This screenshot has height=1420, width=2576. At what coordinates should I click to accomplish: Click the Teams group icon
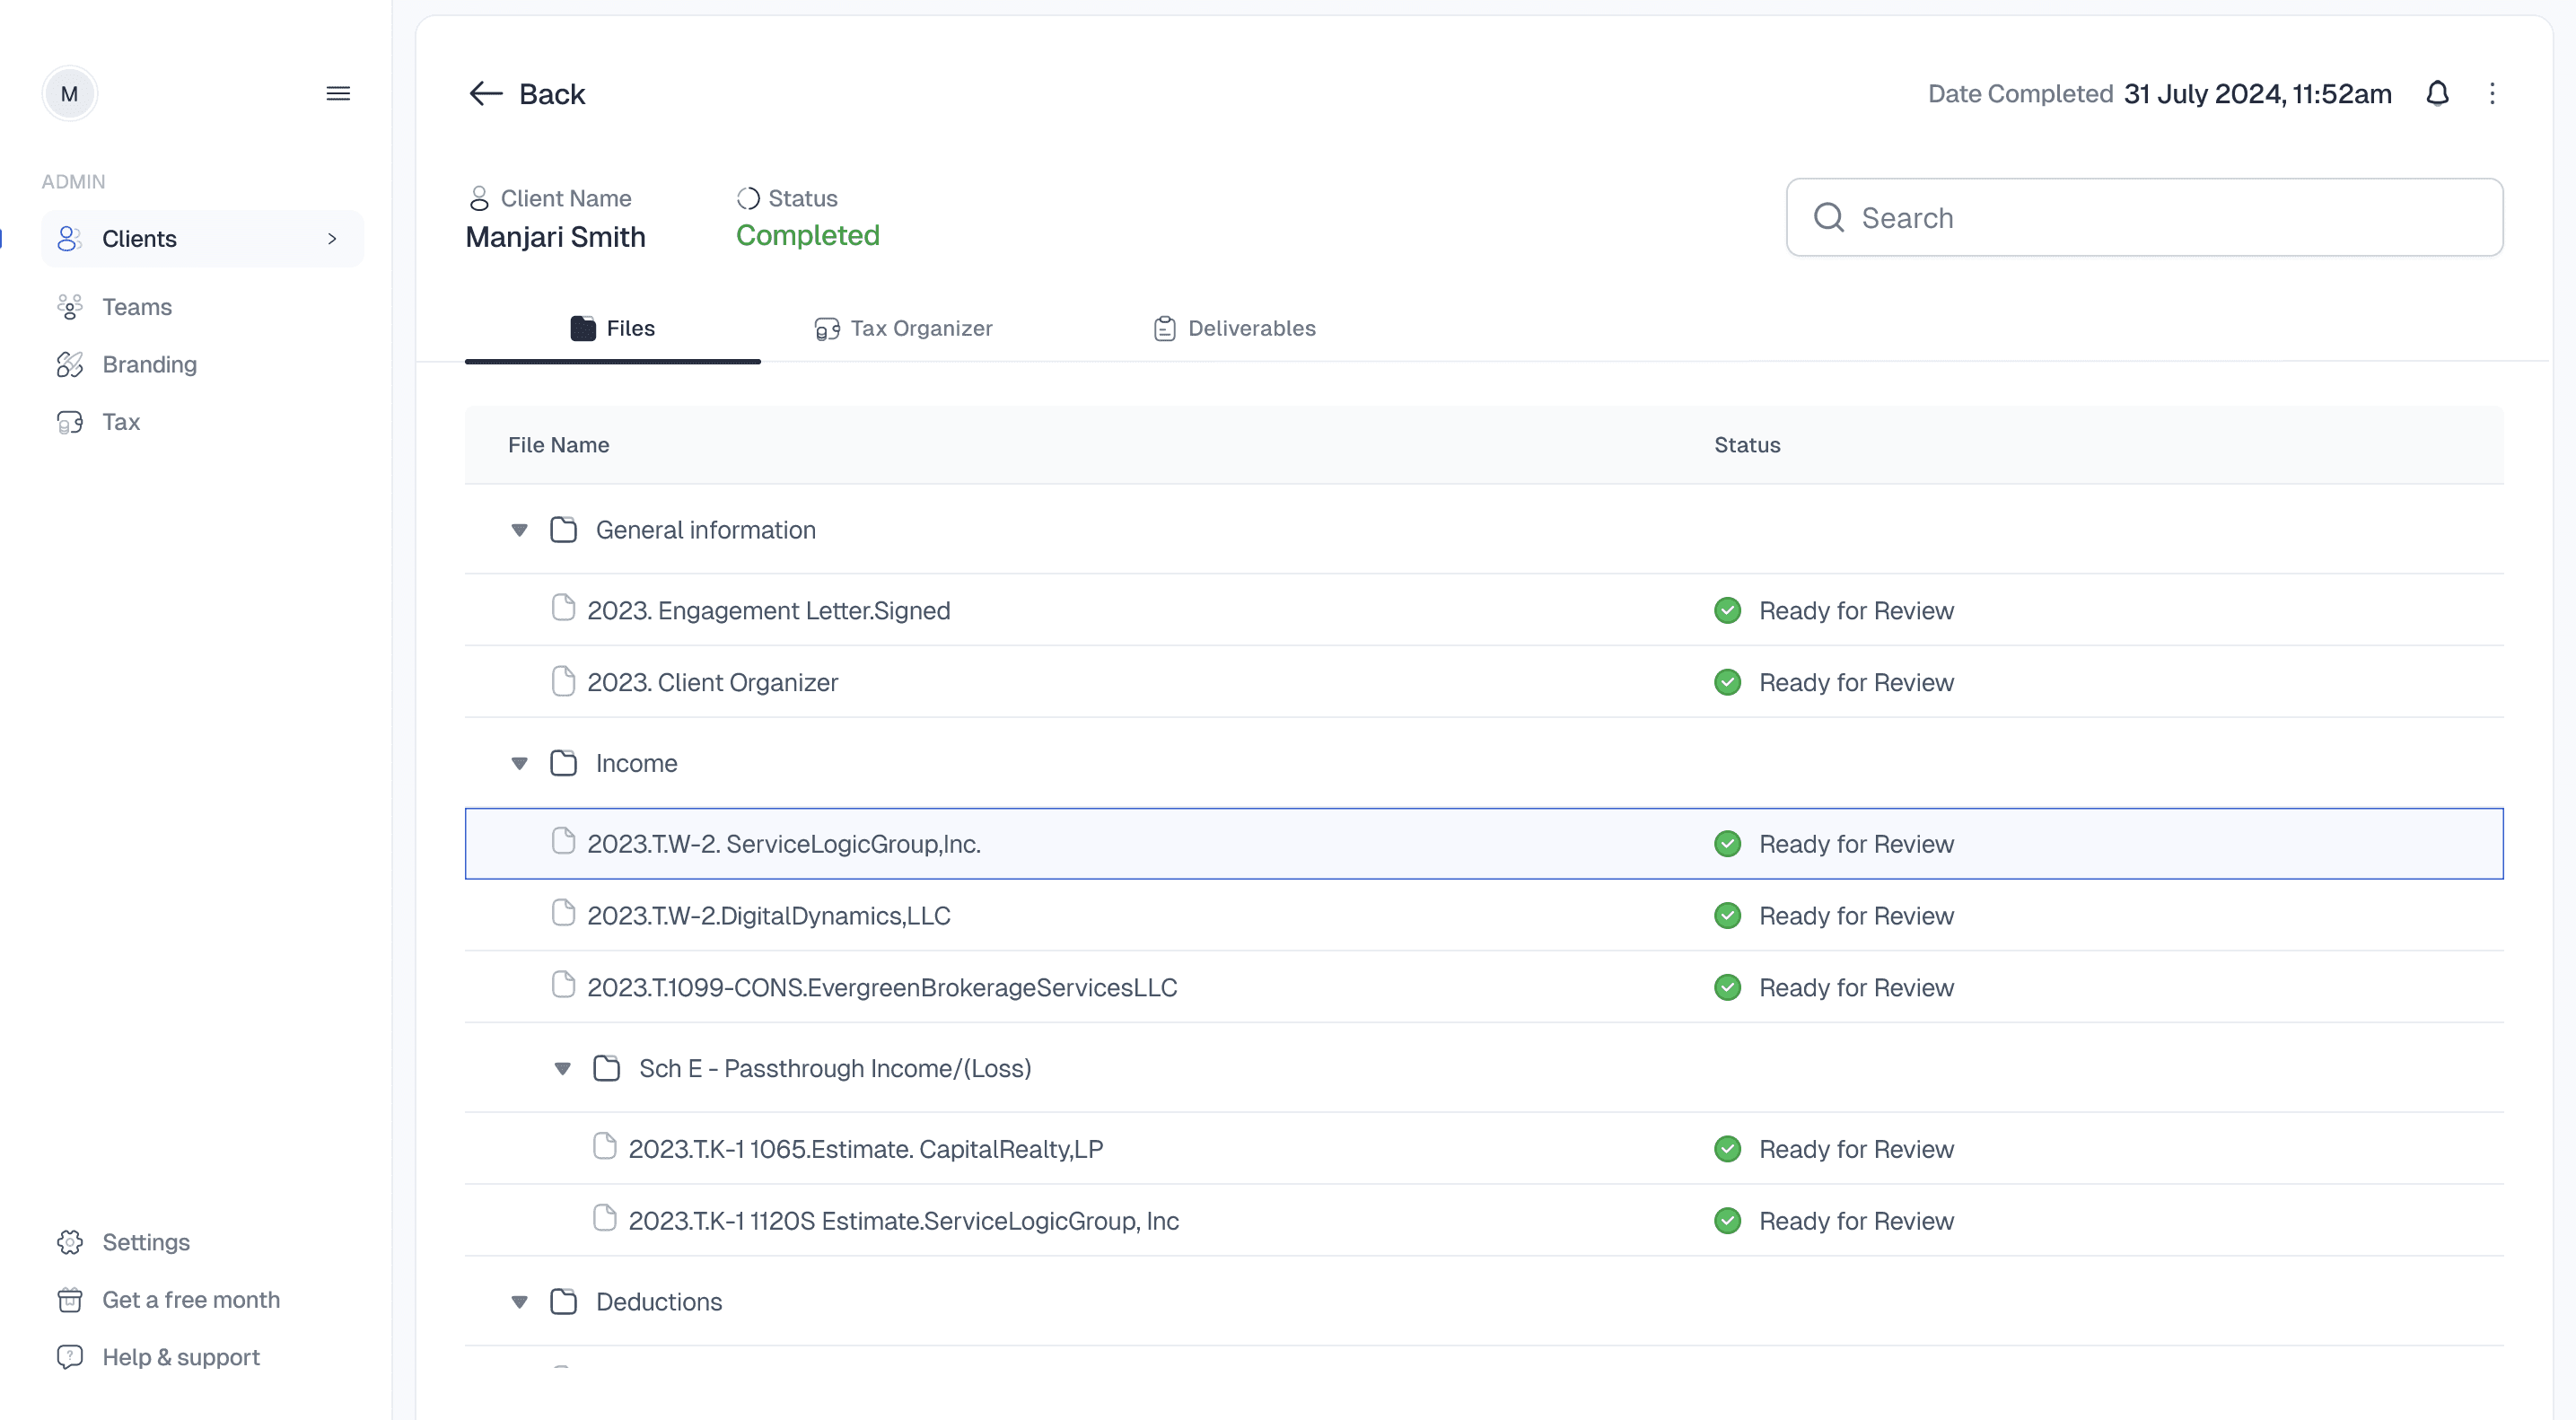coord(69,306)
